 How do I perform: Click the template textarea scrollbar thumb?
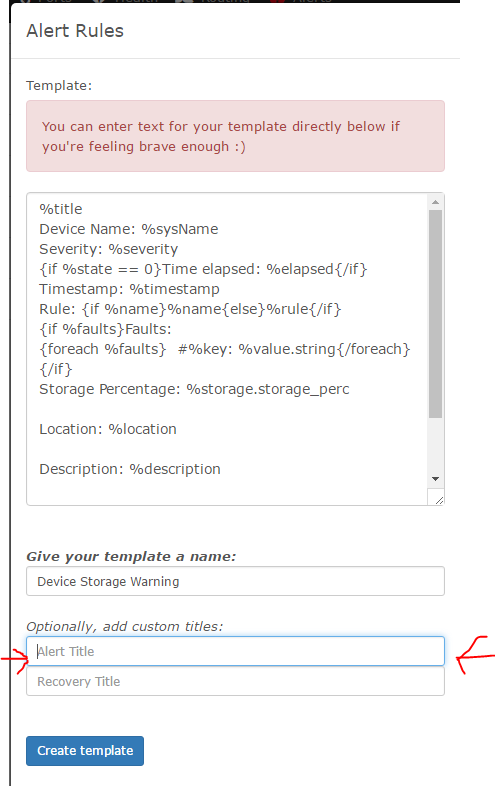point(435,314)
